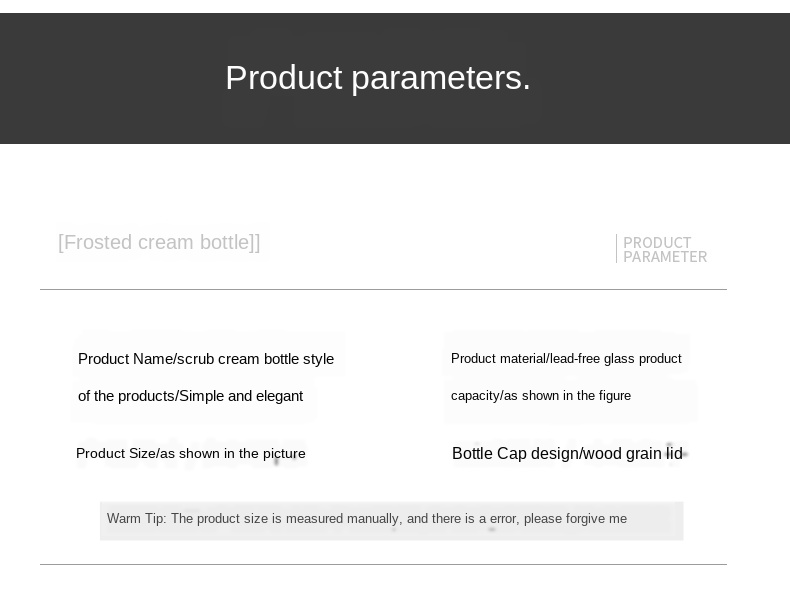Click the vertical bar beside PRODUCT PARAMETER
Image resolution: width=790 pixels, height=613 pixels.
tap(616, 248)
